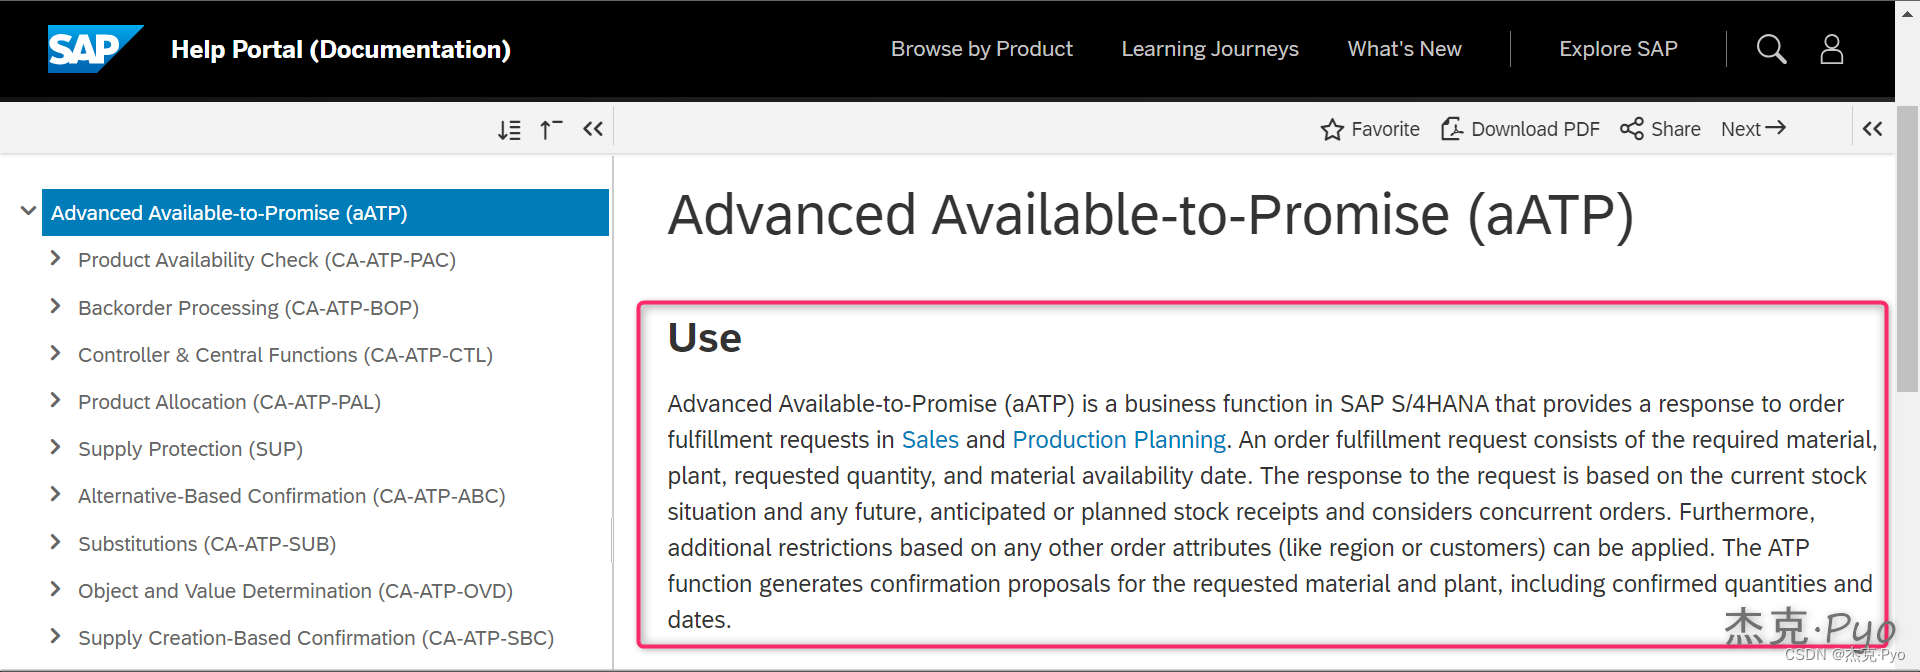The height and width of the screenshot is (672, 1920).
Task: Expand Backorder Processing (CA-ATP-BOP)
Action: [x=56, y=307]
